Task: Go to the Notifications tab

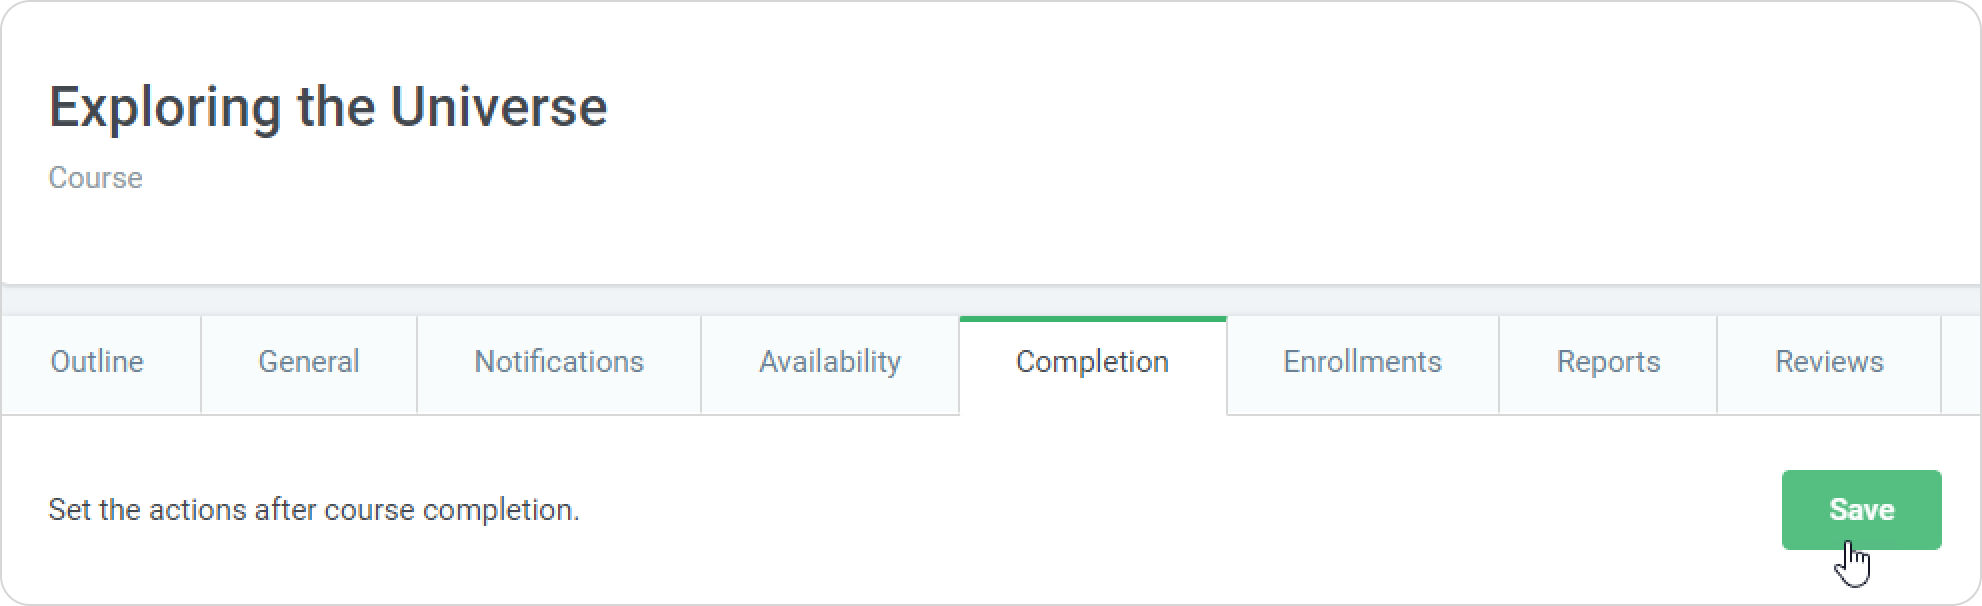Action: click(558, 362)
